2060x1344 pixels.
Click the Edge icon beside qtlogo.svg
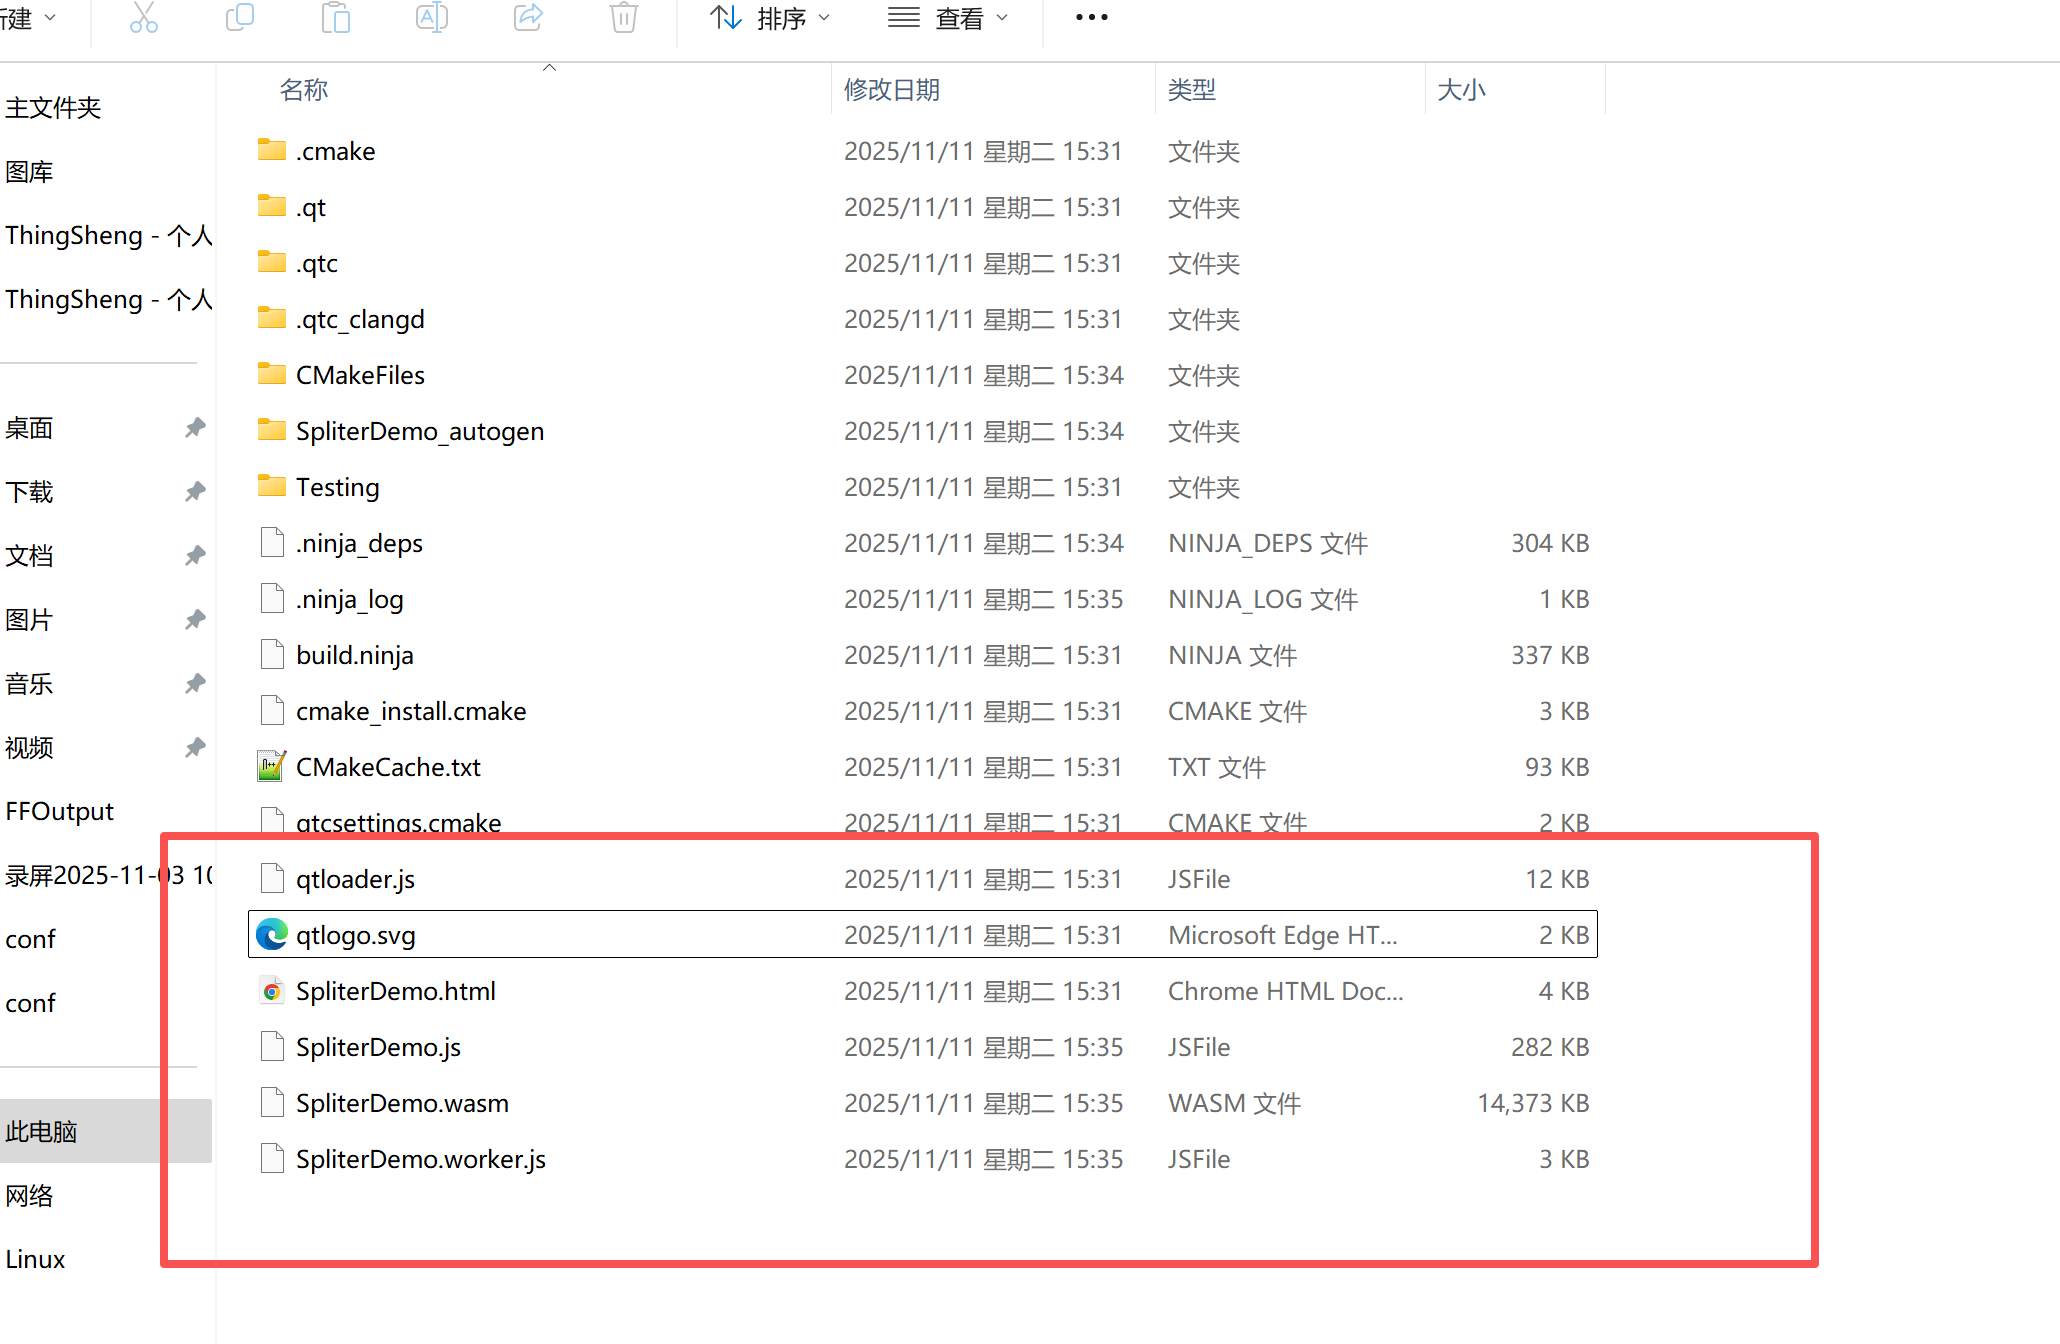[x=271, y=934]
